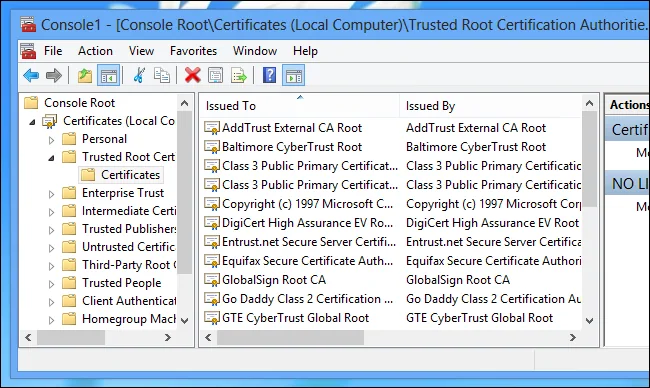Expand the Enterprise Trust node
The height and width of the screenshot is (388, 650).
coord(51,194)
